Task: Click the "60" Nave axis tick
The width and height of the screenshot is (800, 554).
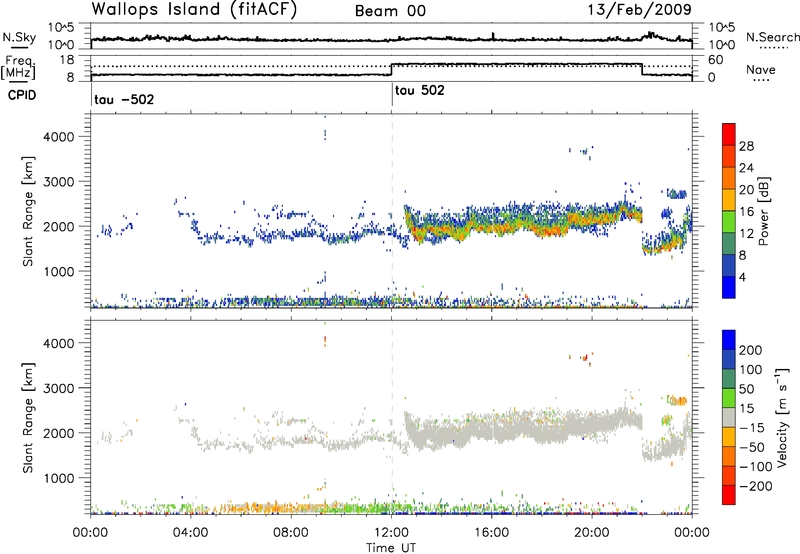Action: coord(715,60)
